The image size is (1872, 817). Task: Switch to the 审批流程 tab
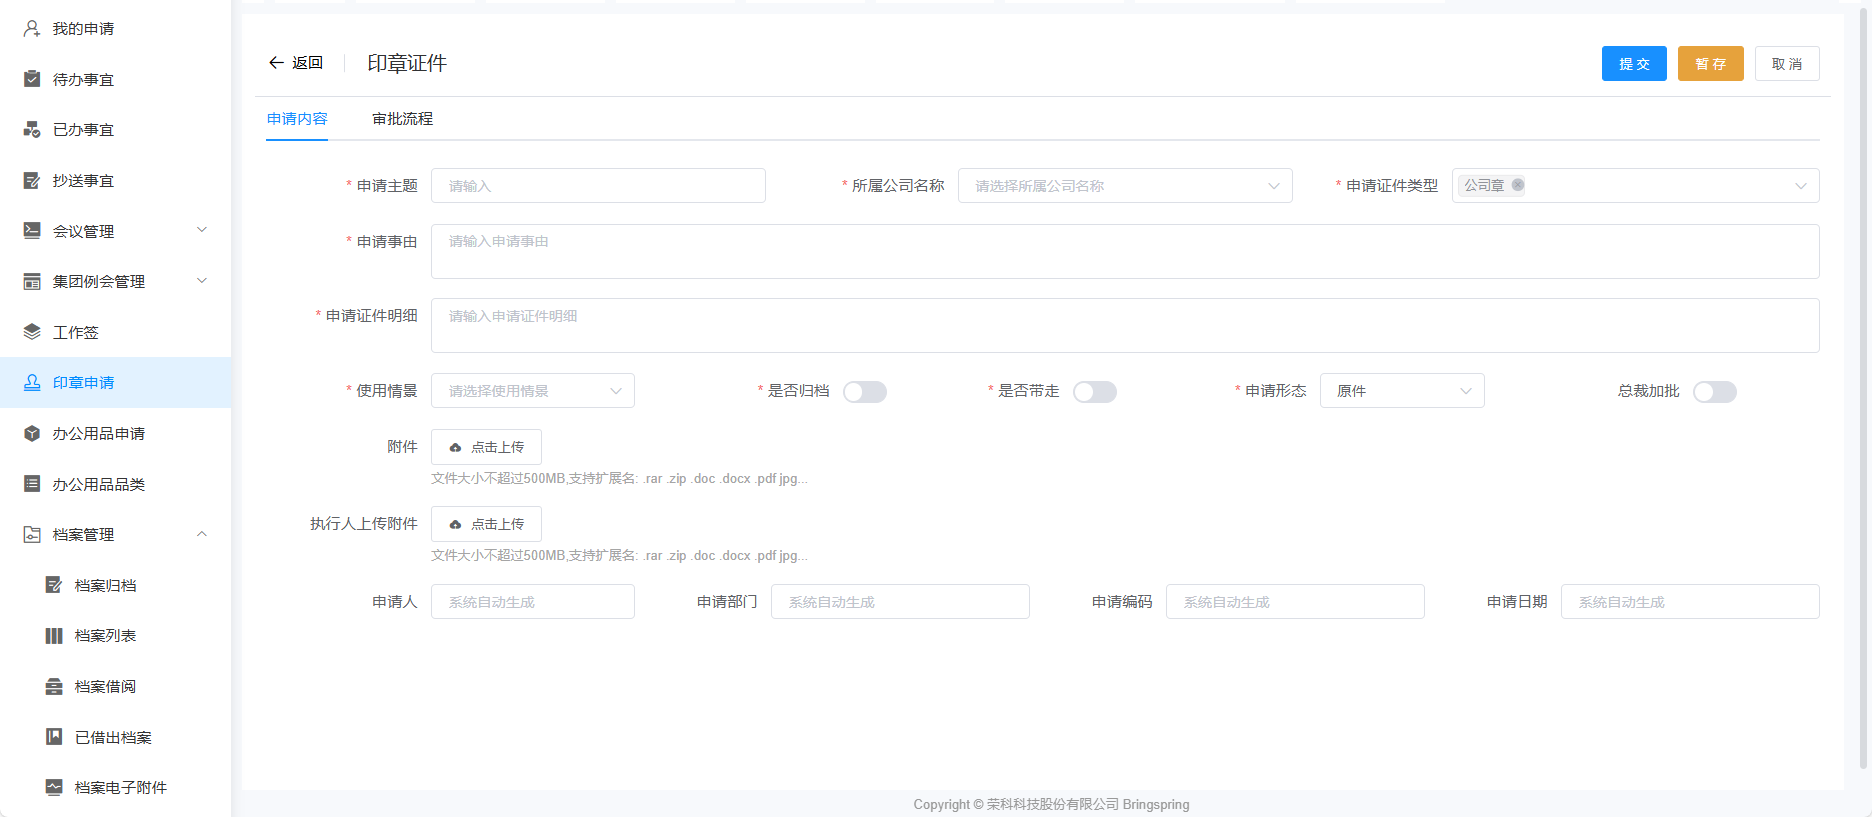pos(402,119)
